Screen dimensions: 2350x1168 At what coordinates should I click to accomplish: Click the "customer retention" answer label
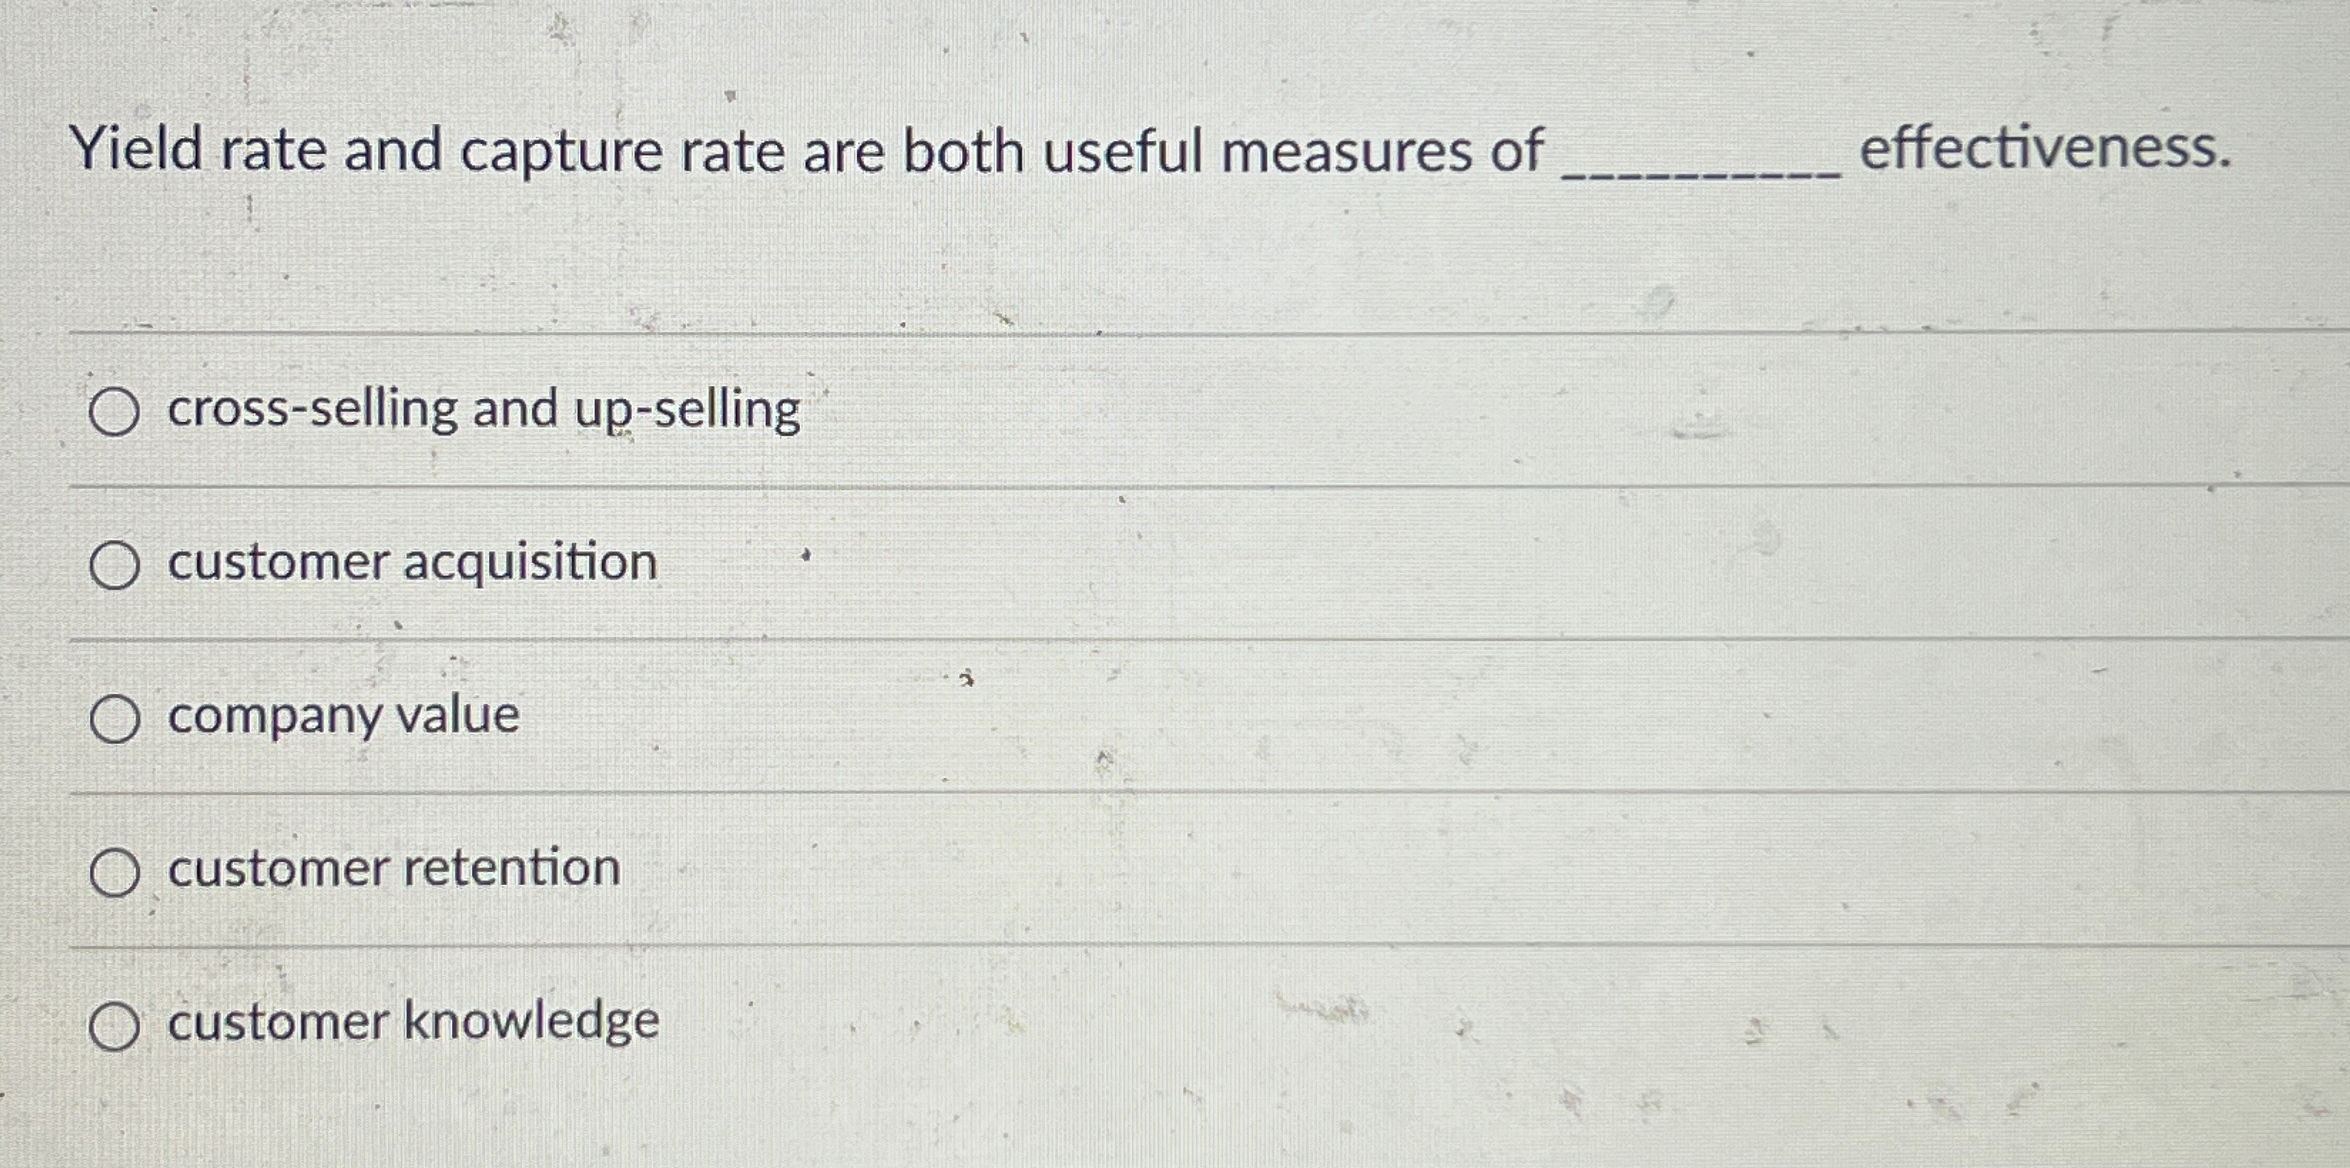coord(394,868)
